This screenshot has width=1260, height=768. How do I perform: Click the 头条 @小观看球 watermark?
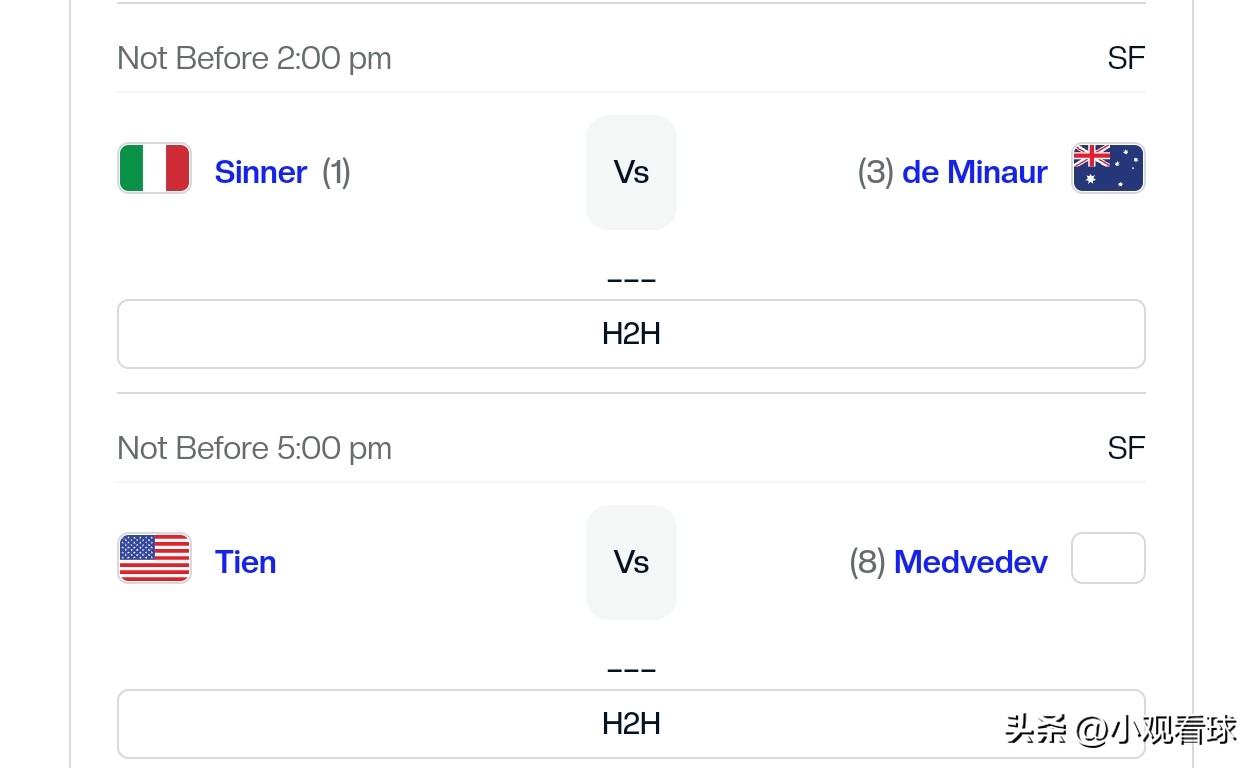click(x=1121, y=730)
